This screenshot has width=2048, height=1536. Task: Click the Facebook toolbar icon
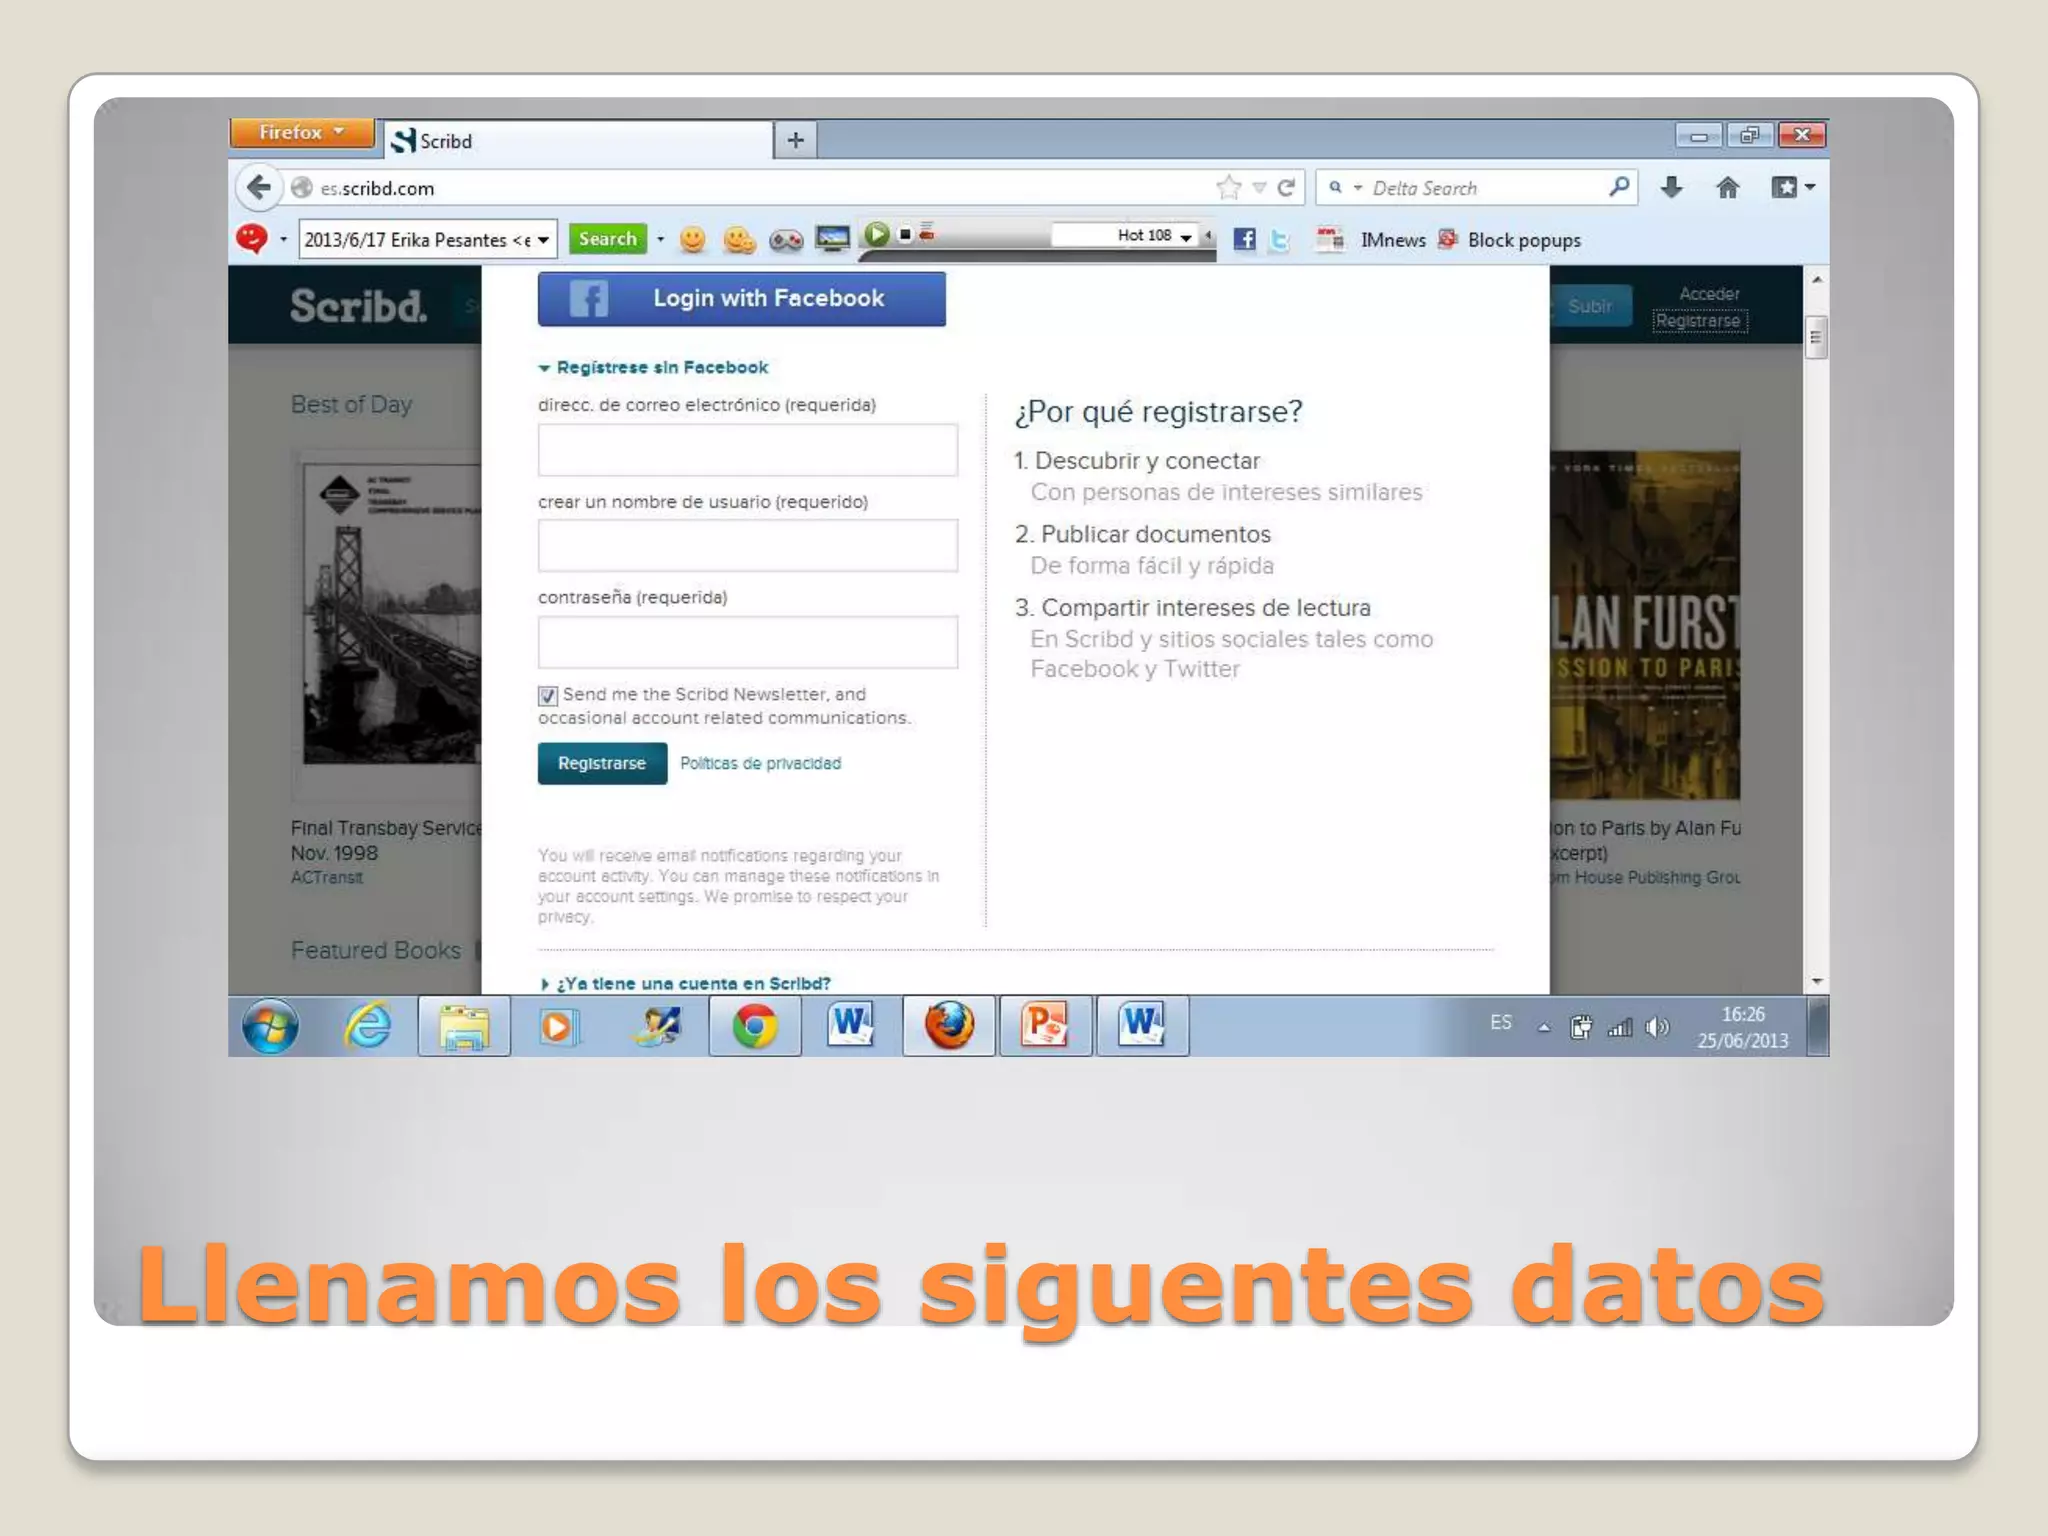click(1244, 239)
